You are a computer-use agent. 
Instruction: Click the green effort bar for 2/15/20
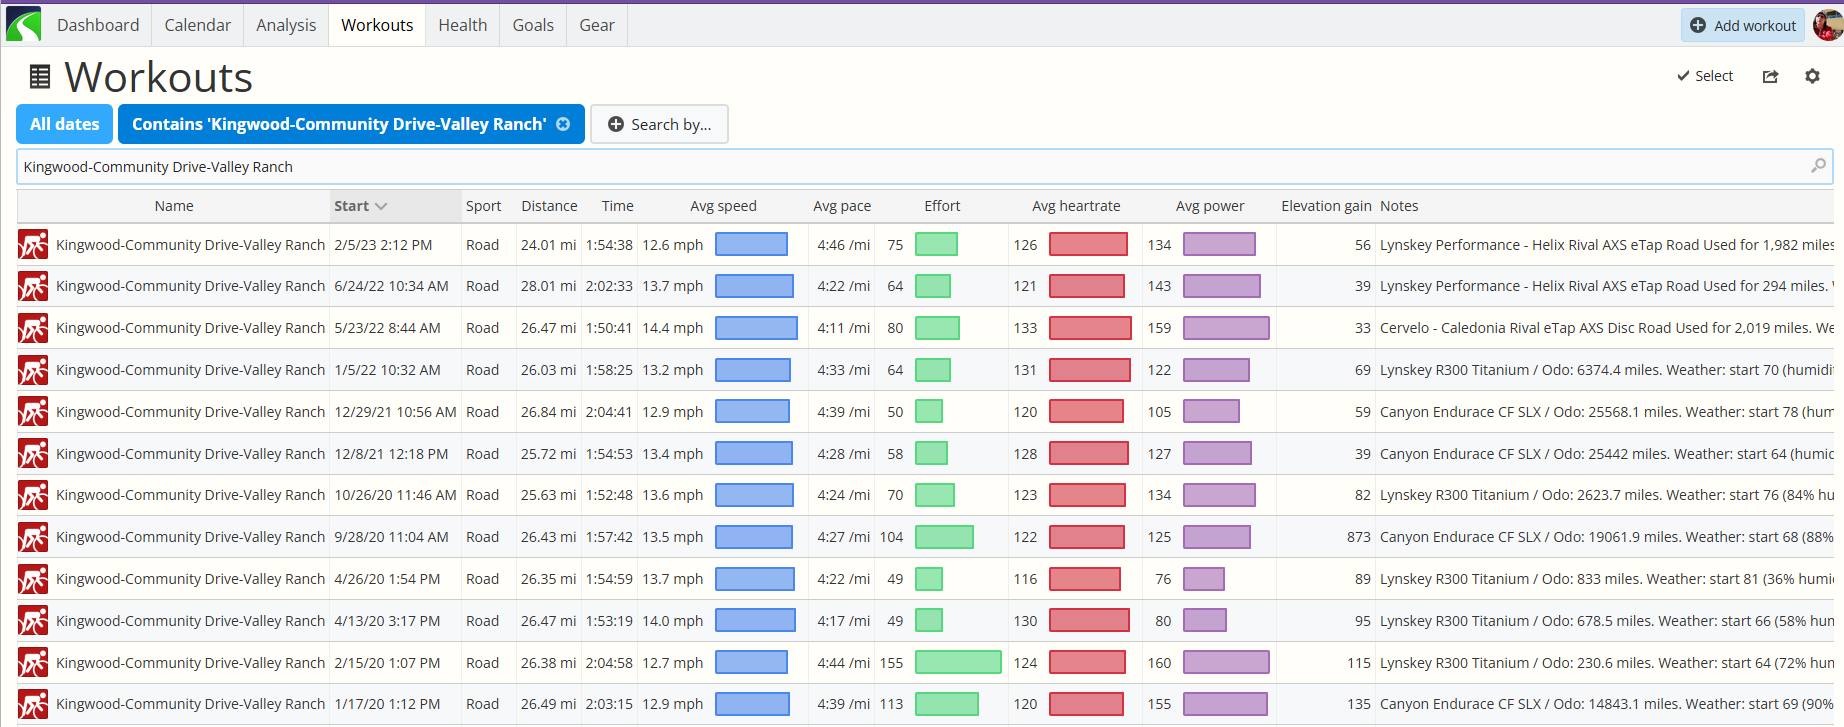pyautogui.click(x=958, y=662)
